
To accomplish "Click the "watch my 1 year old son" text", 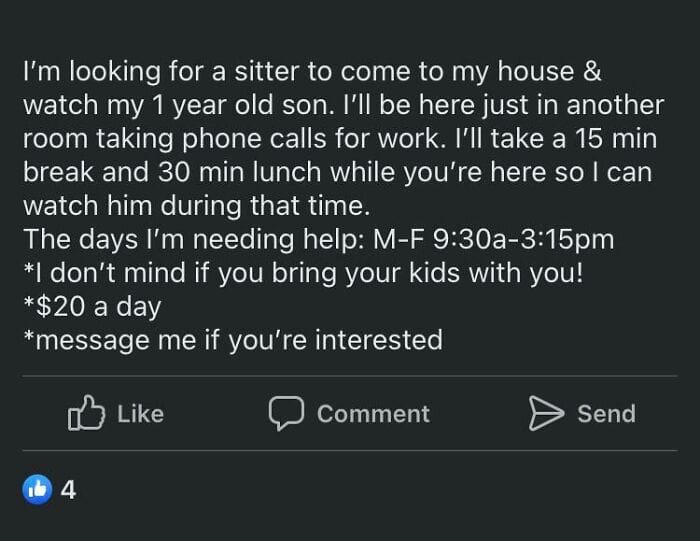I will 179,105.
